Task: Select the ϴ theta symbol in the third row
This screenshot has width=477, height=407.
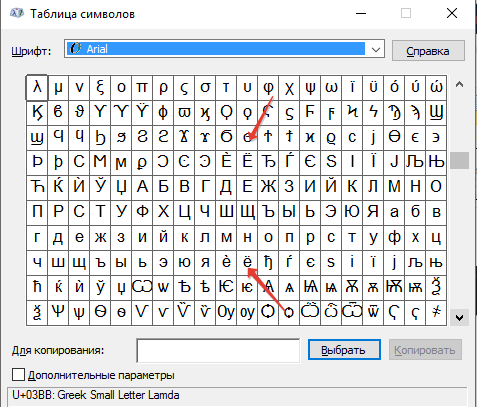Action: coord(394,138)
